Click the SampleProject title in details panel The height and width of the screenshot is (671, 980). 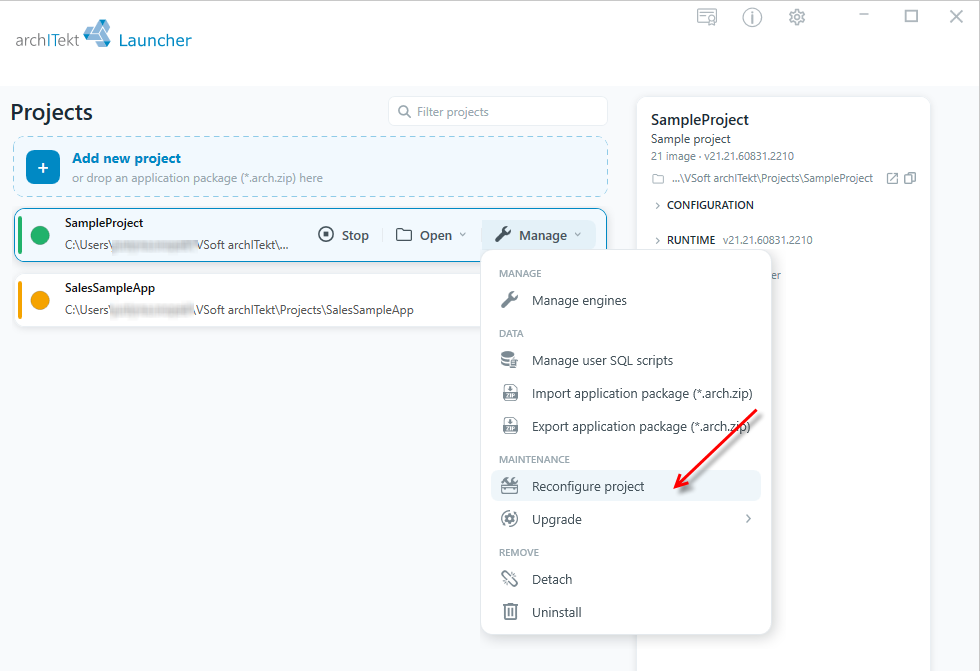pyautogui.click(x=699, y=120)
